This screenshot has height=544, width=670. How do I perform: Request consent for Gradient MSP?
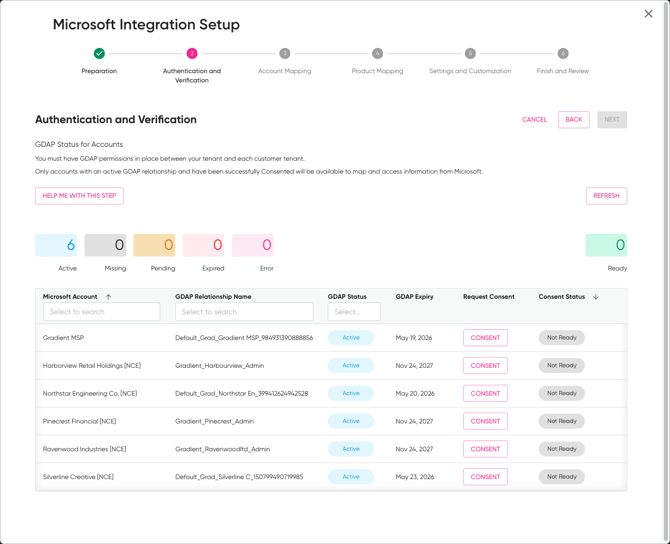pyautogui.click(x=485, y=338)
